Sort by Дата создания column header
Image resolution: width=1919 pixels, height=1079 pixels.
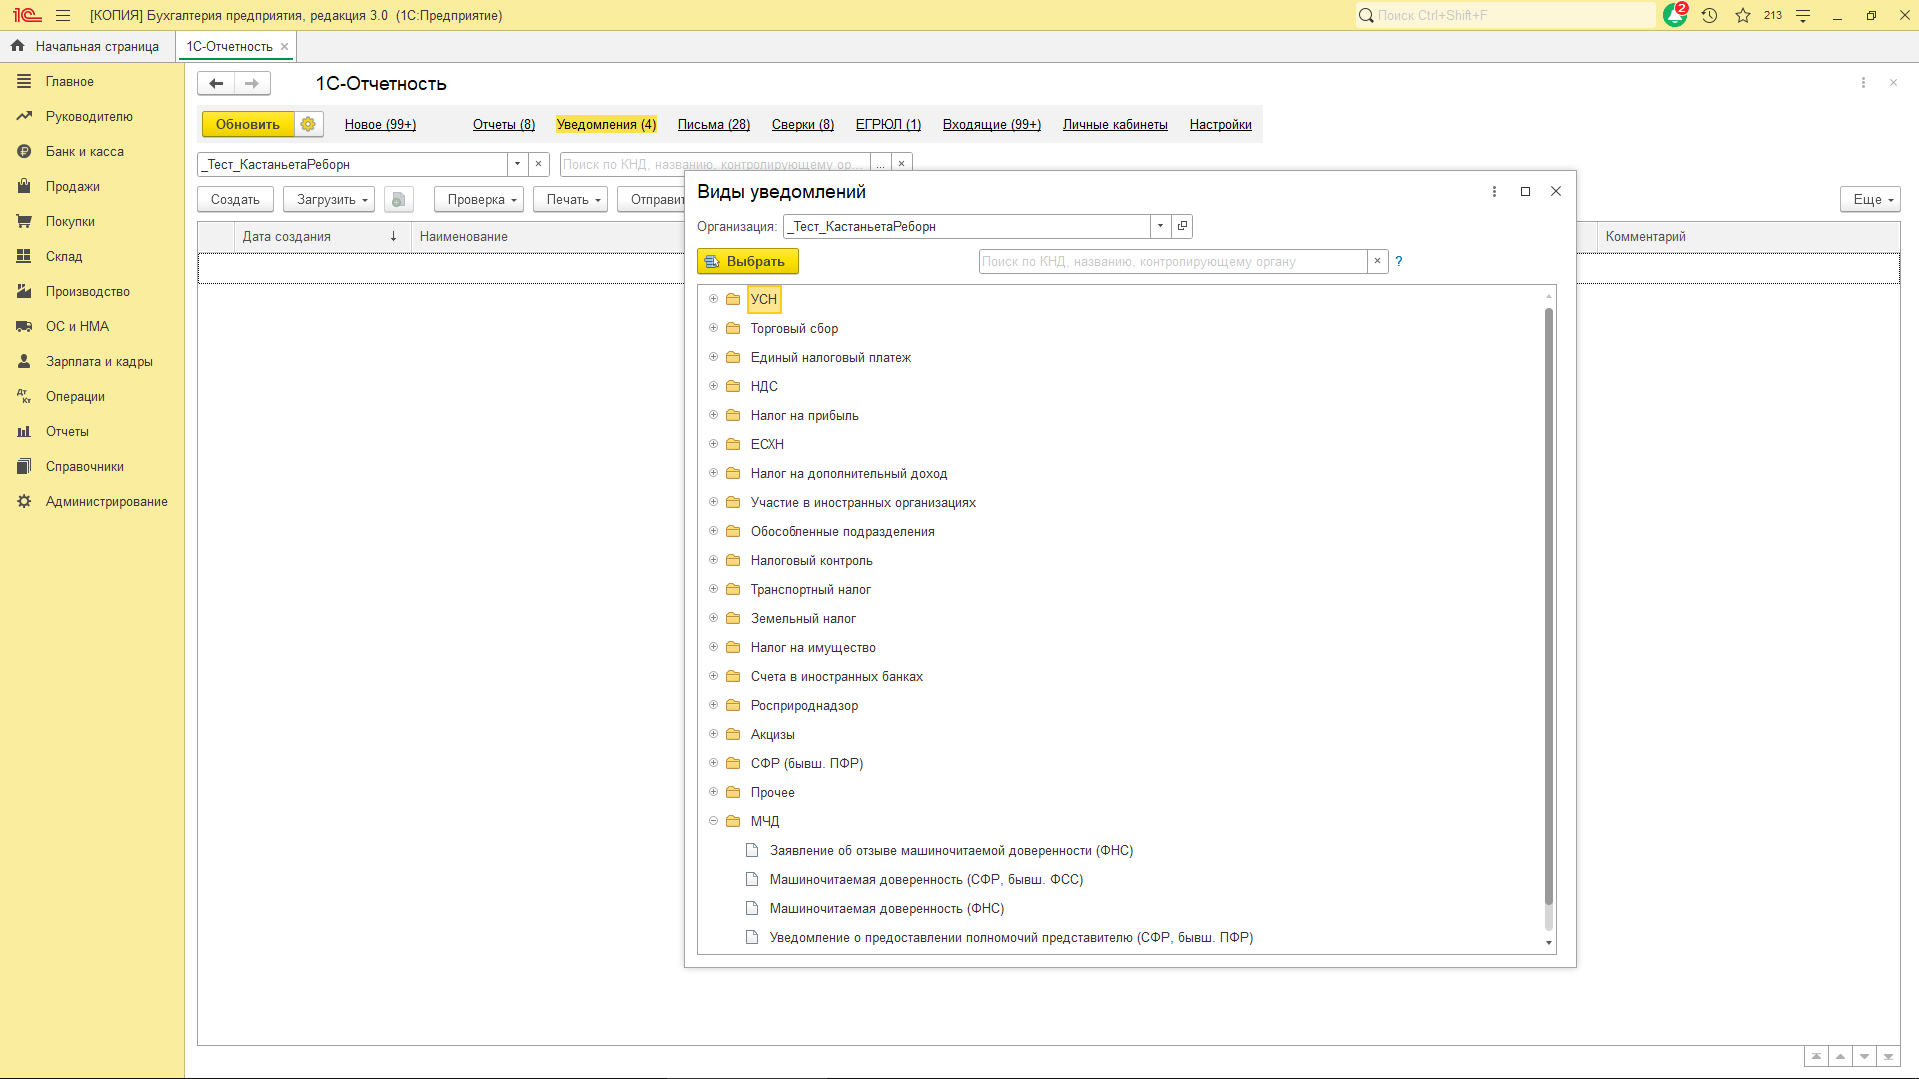320,237
